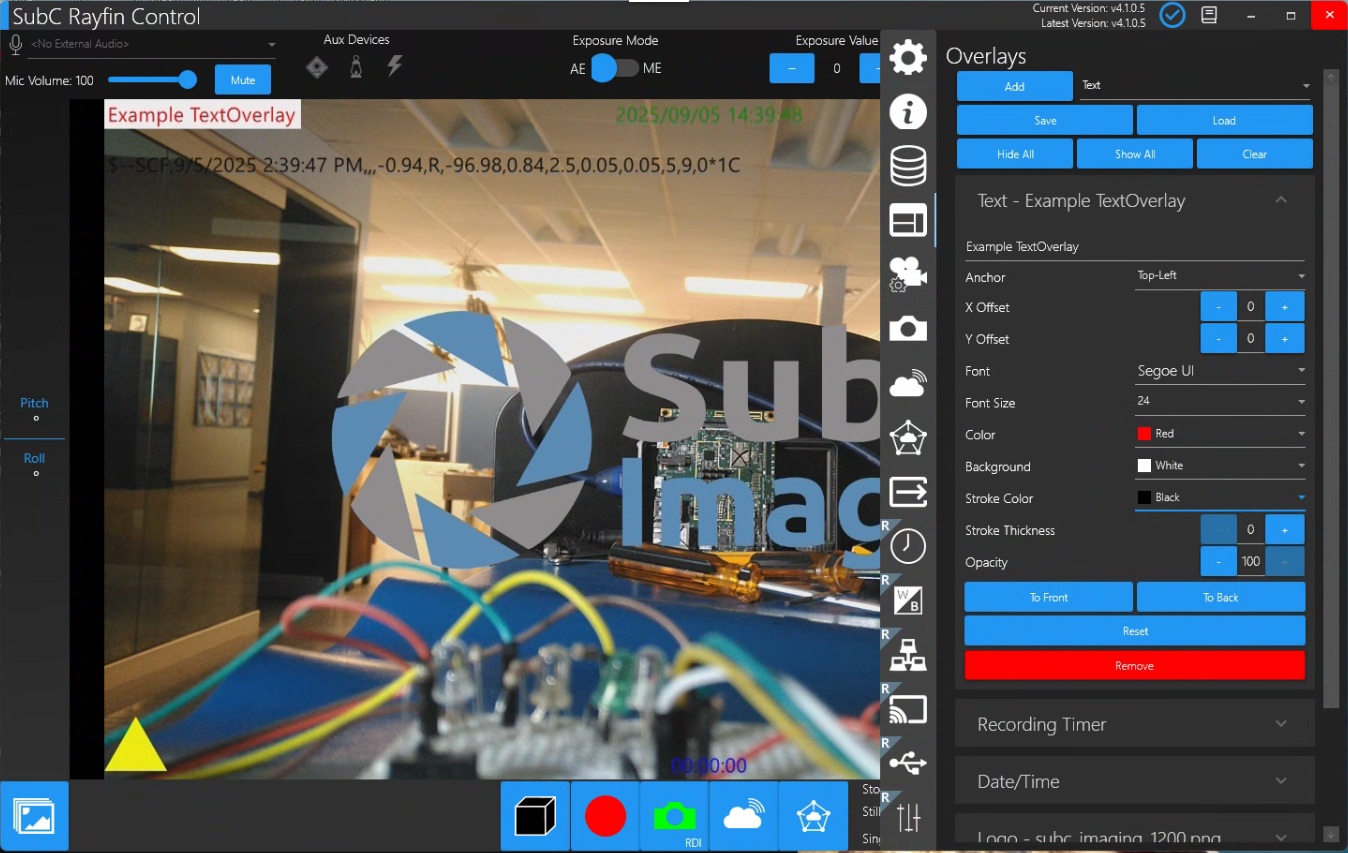Open the database storage sidebar icon
Screen dimensions: 1348x853
pyautogui.click(x=908, y=166)
